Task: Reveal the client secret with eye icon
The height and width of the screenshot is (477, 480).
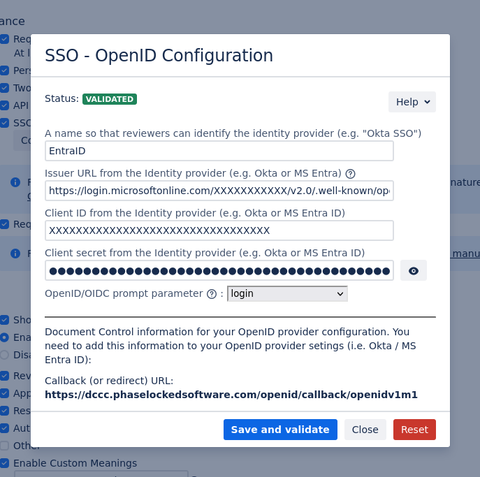Action: click(x=413, y=271)
